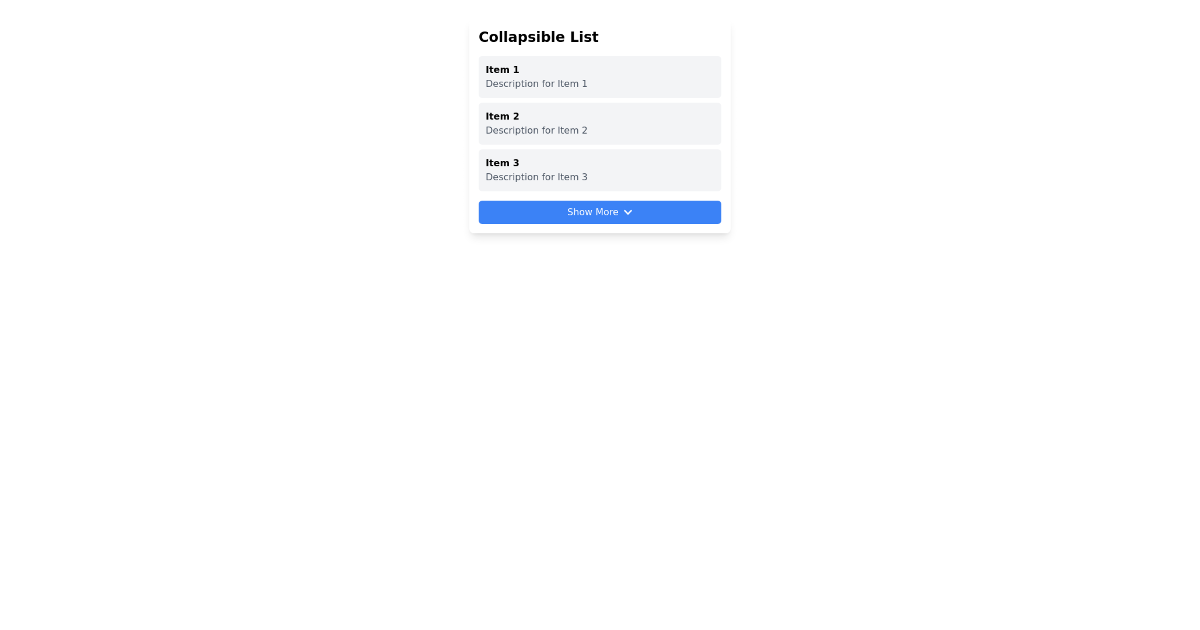Expand hidden items with the downward chevron

coord(628,212)
